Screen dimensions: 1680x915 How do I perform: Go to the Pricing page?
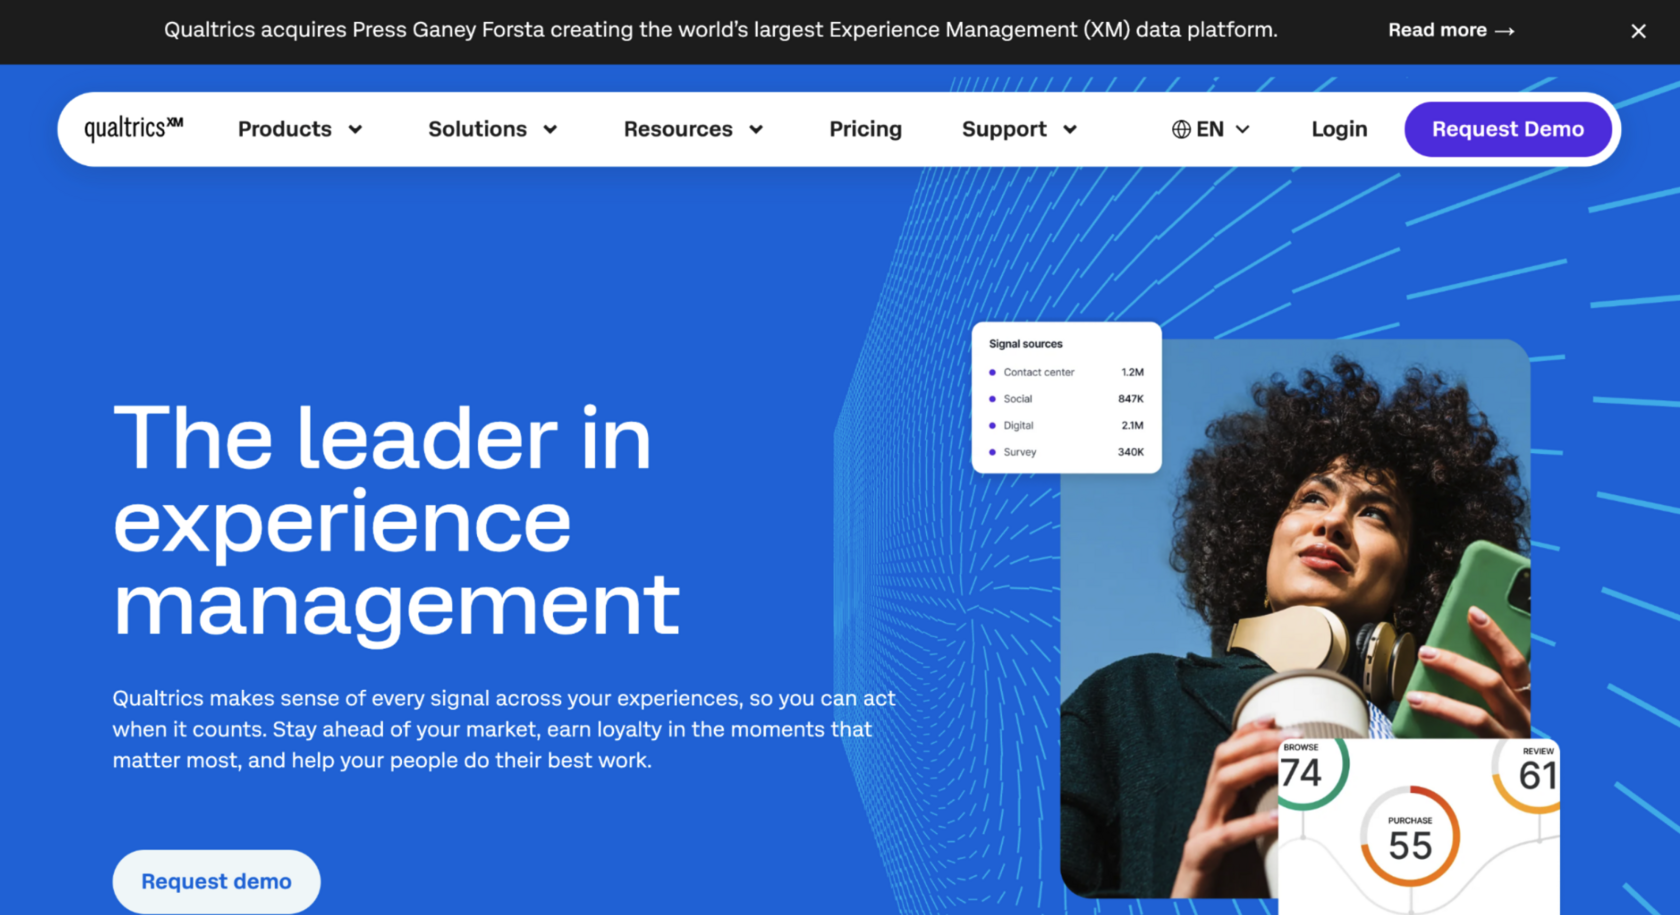[x=865, y=129]
